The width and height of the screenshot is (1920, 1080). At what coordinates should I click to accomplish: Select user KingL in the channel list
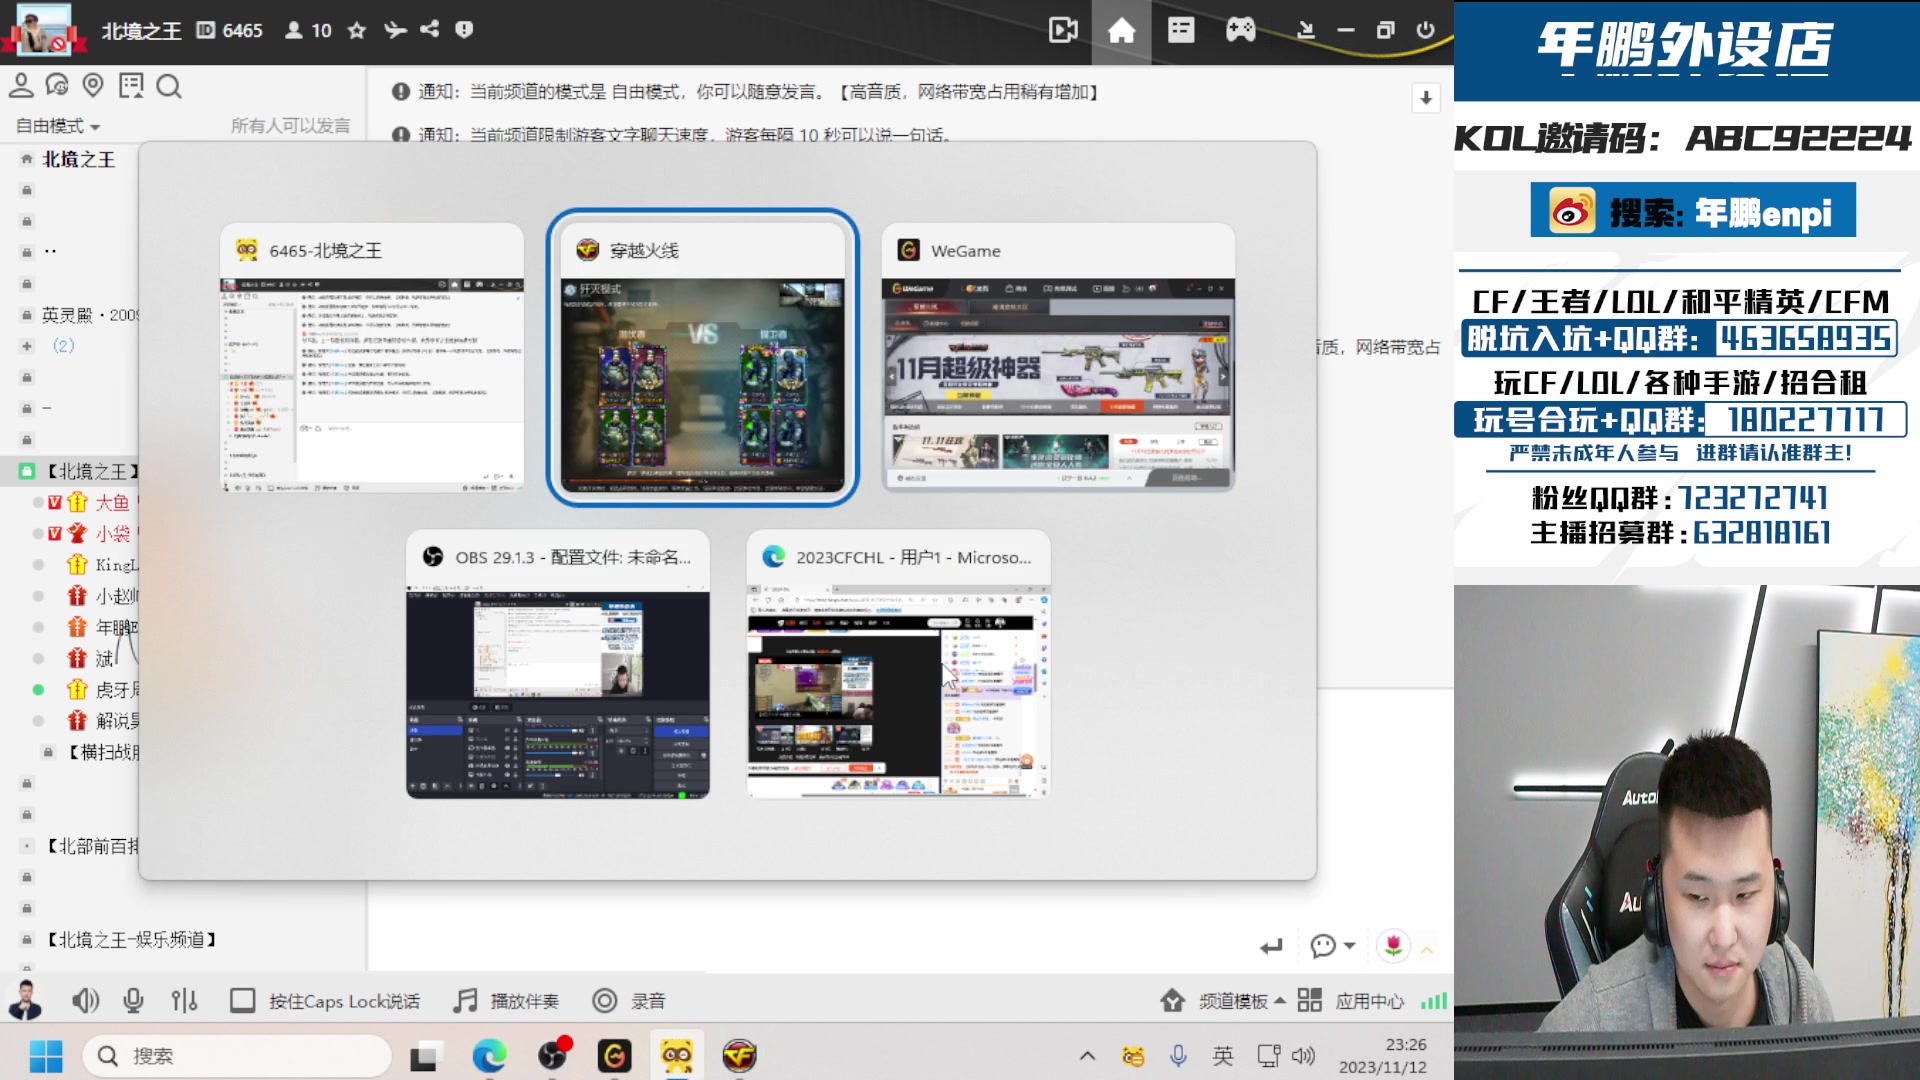coord(116,565)
